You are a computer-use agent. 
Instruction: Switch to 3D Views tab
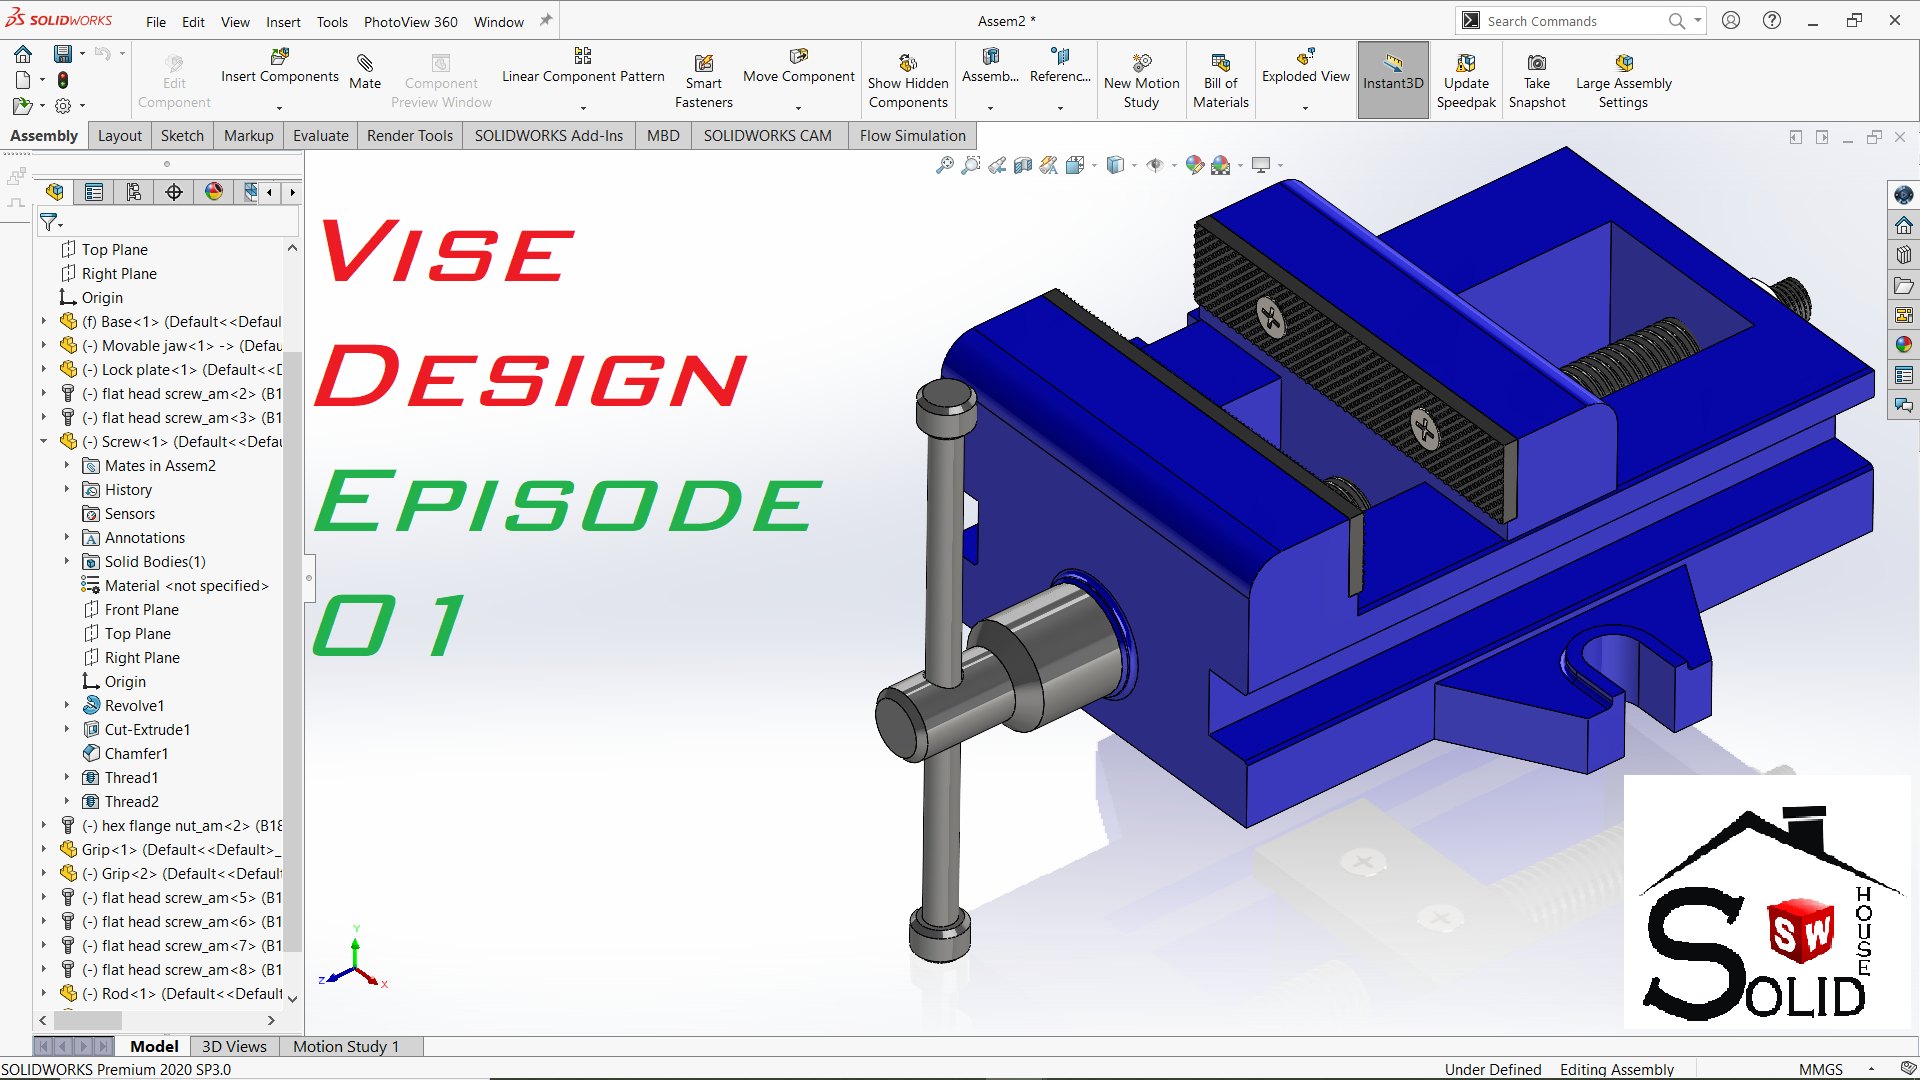(234, 1046)
